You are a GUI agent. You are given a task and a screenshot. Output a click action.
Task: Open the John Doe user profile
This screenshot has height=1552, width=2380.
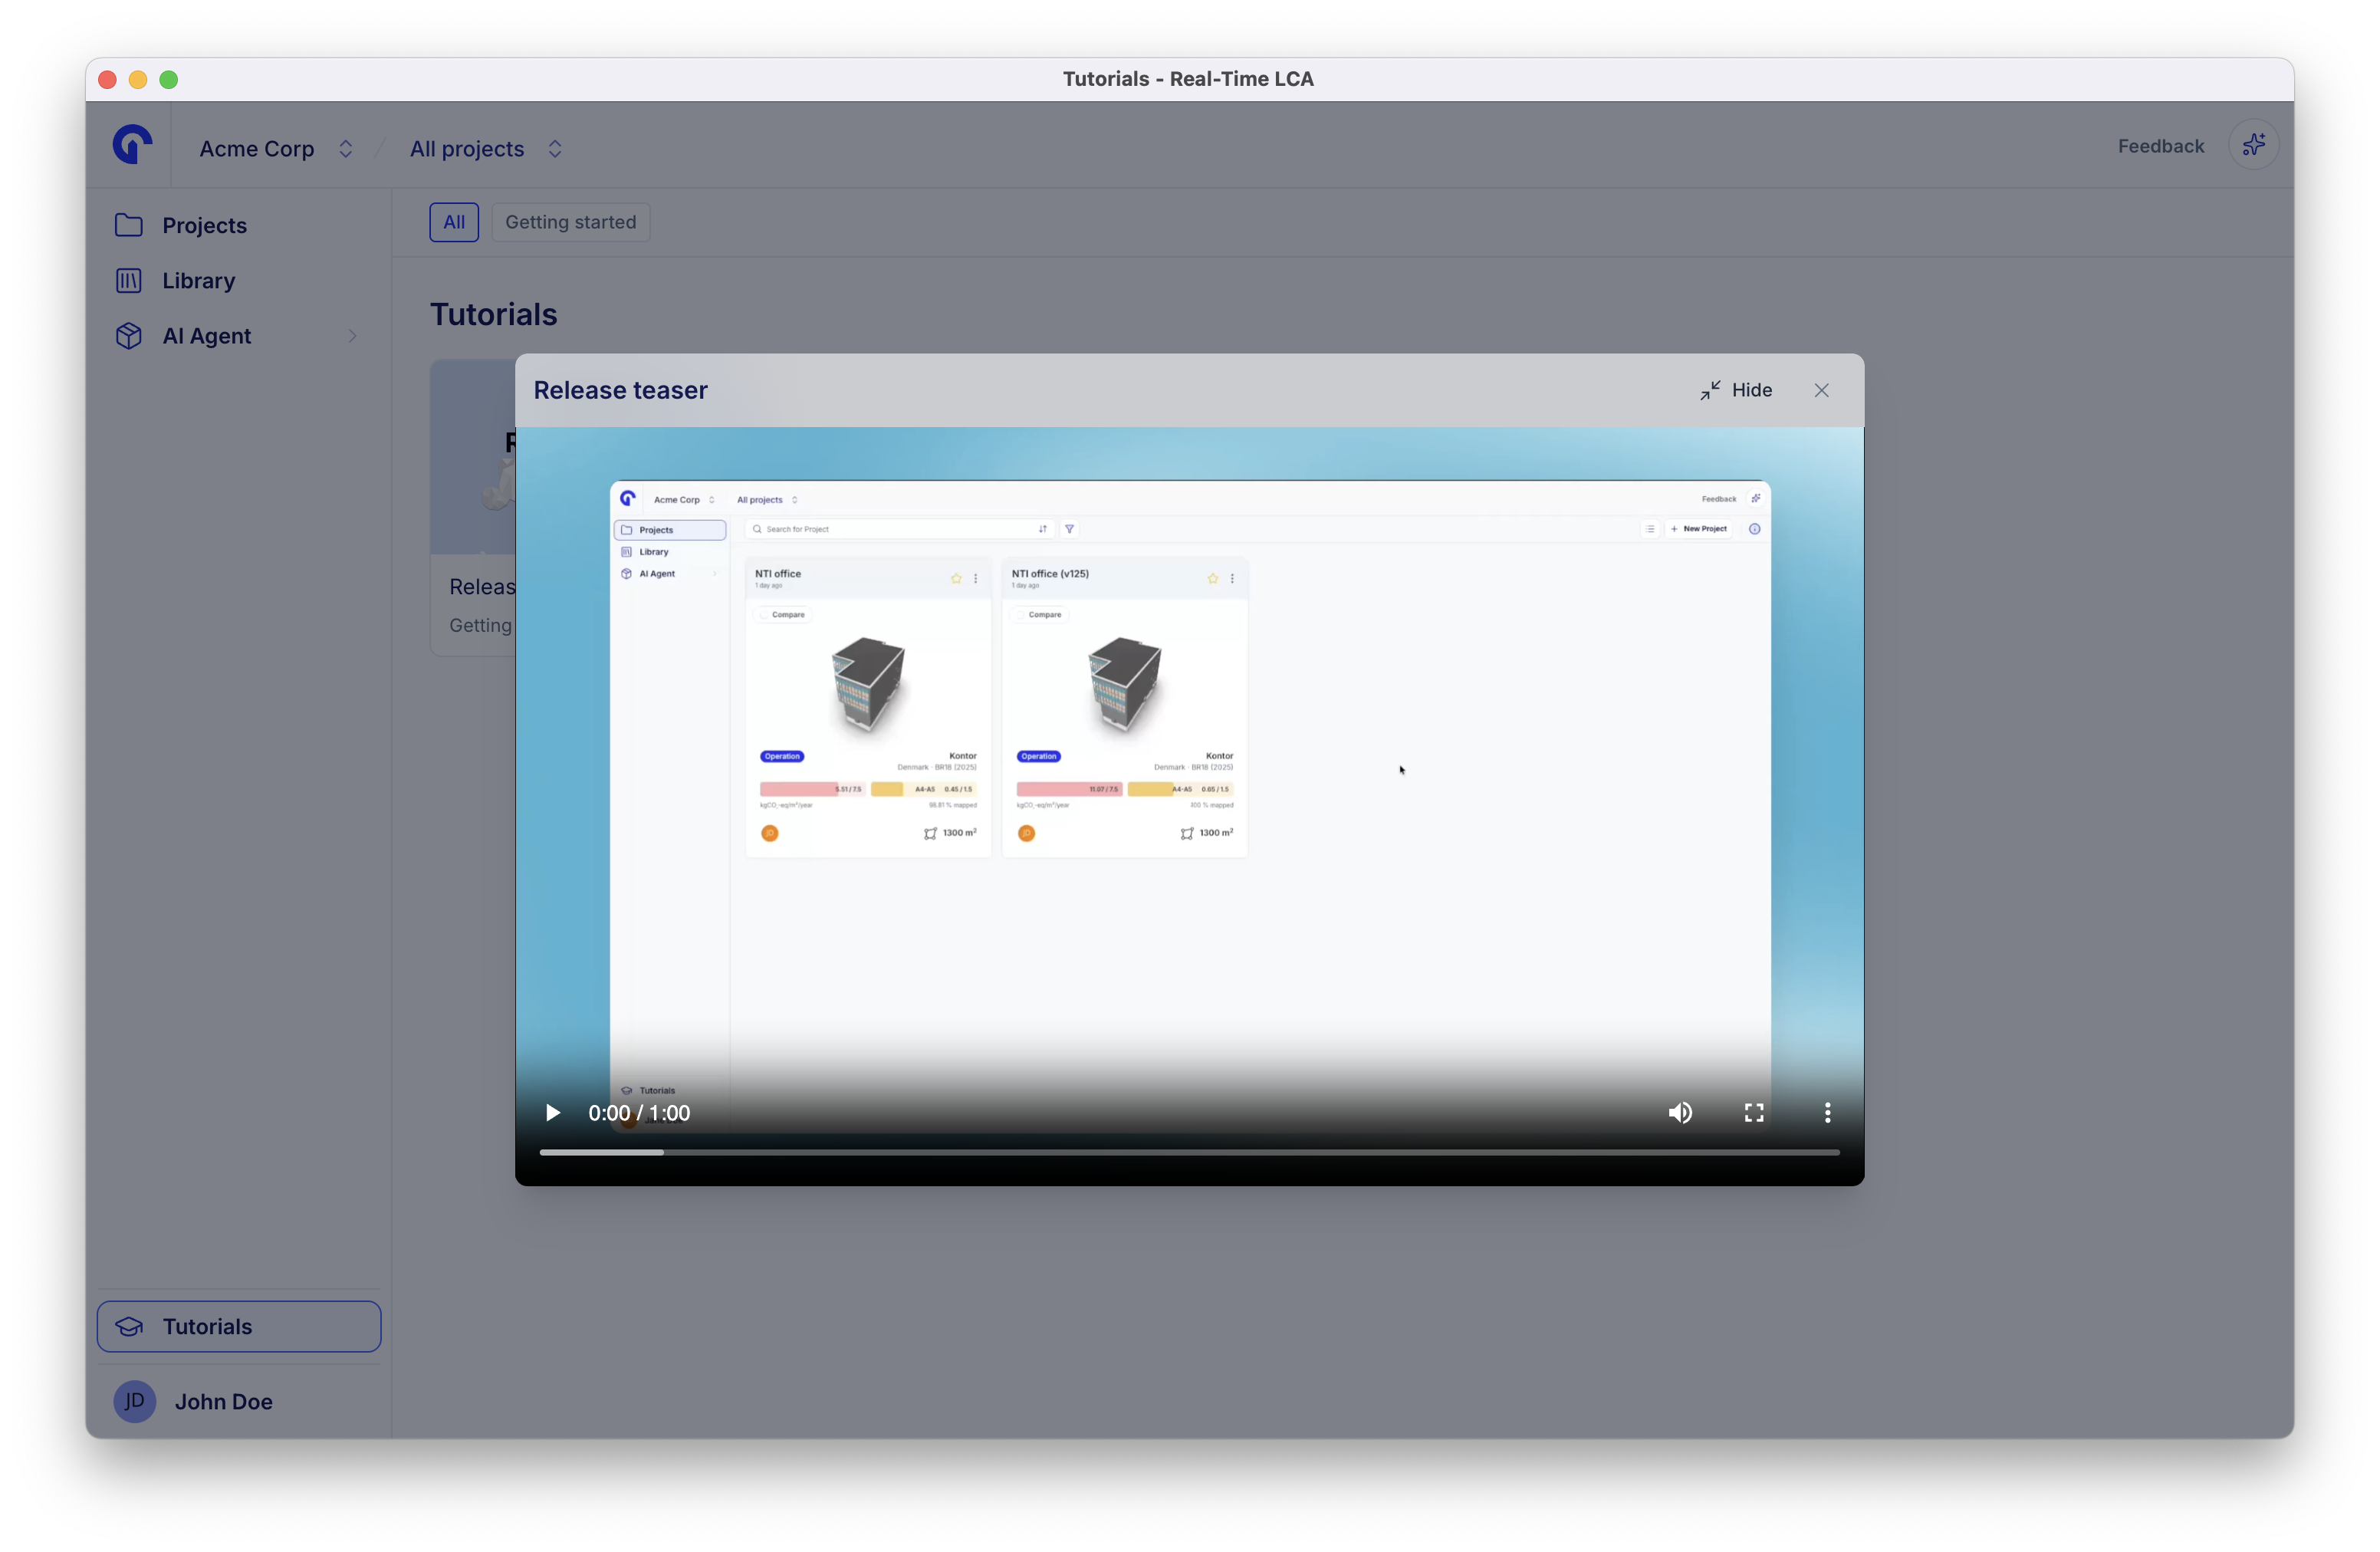tap(238, 1401)
